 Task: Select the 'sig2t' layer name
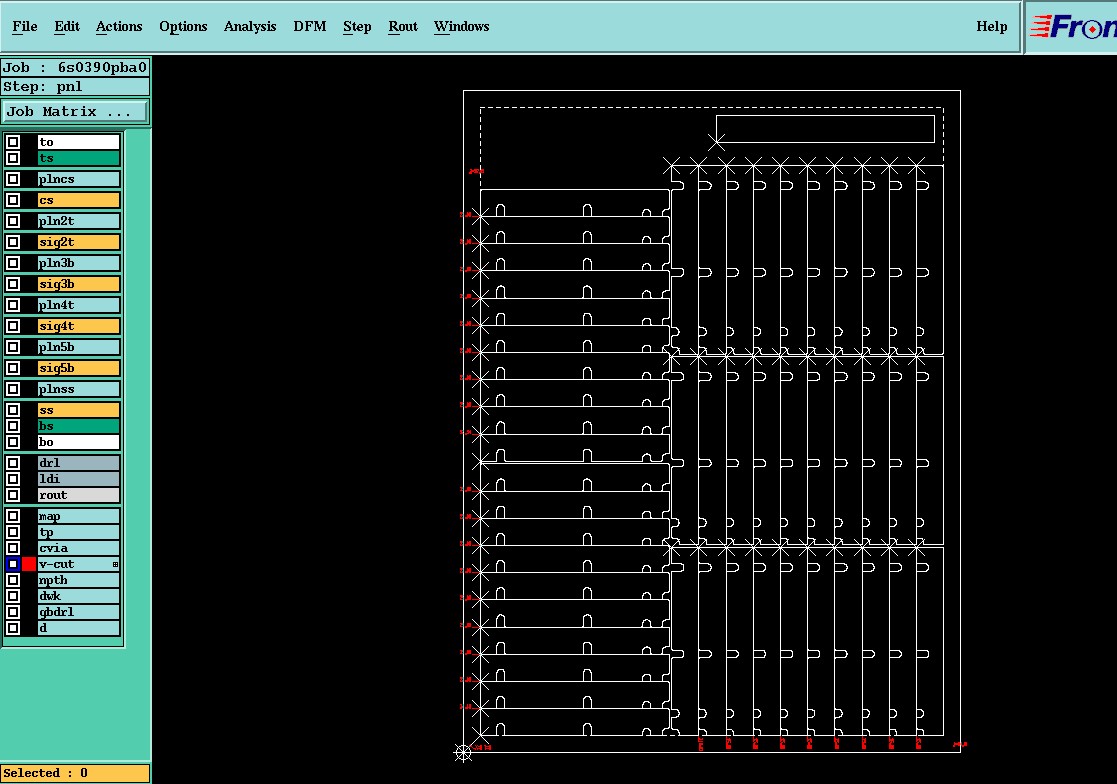(x=78, y=242)
